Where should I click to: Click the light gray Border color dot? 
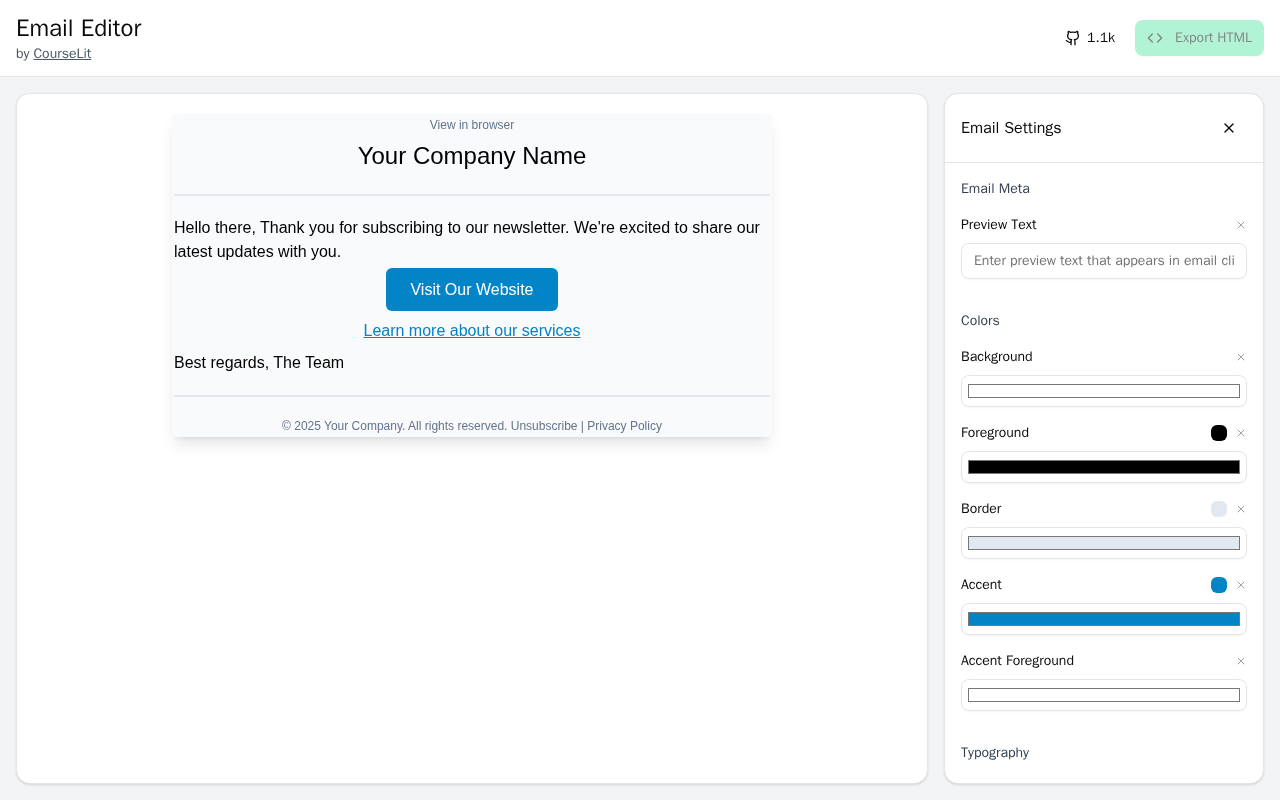pyautogui.click(x=1219, y=509)
